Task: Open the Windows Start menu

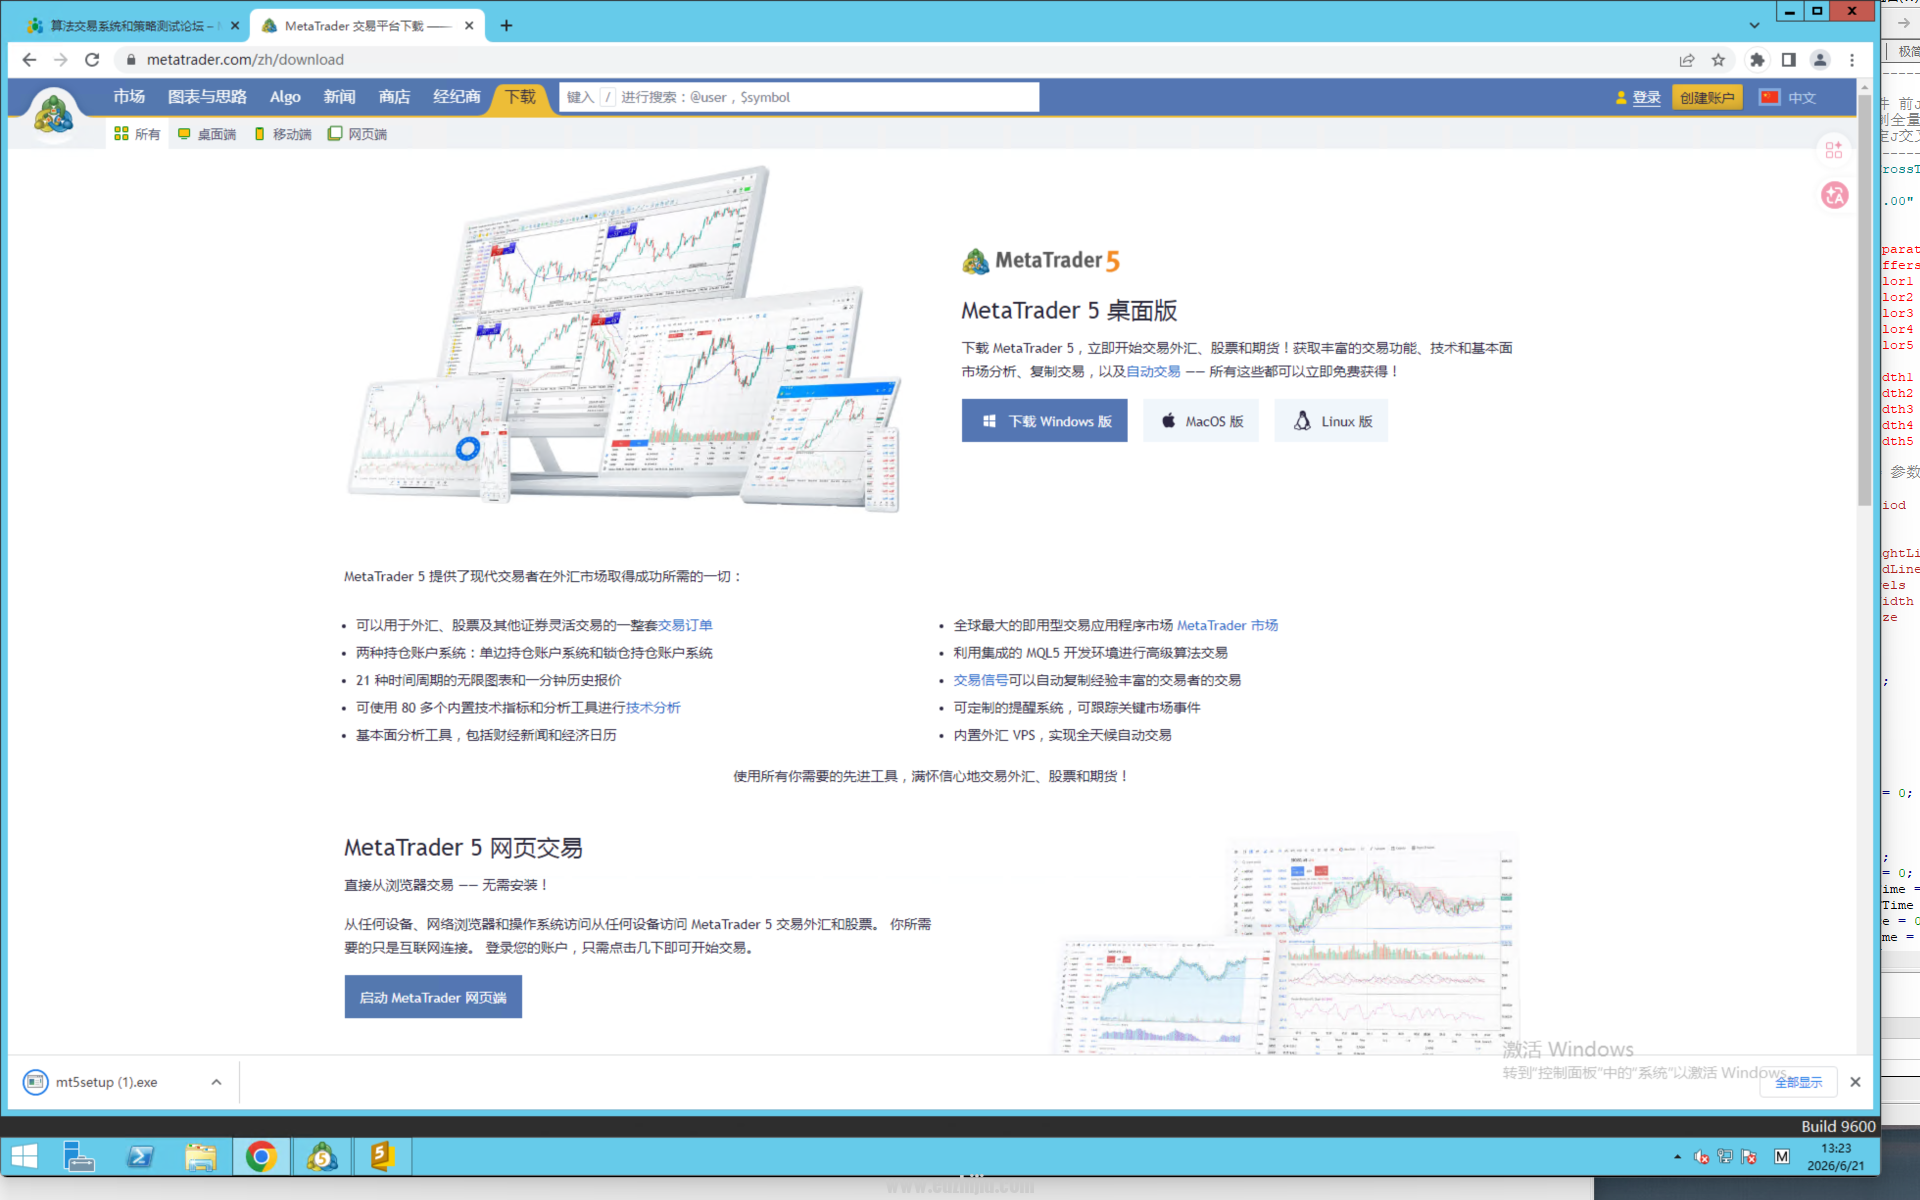Action: (x=24, y=1157)
